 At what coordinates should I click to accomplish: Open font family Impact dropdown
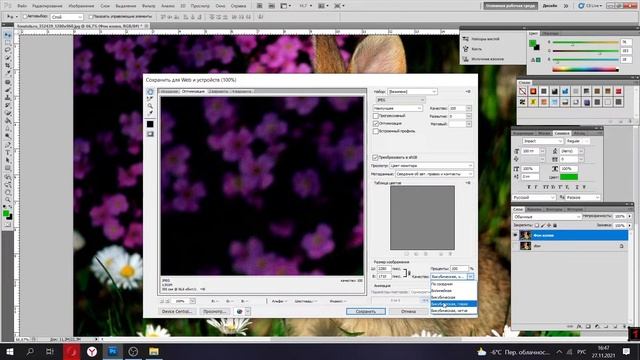tap(543, 141)
